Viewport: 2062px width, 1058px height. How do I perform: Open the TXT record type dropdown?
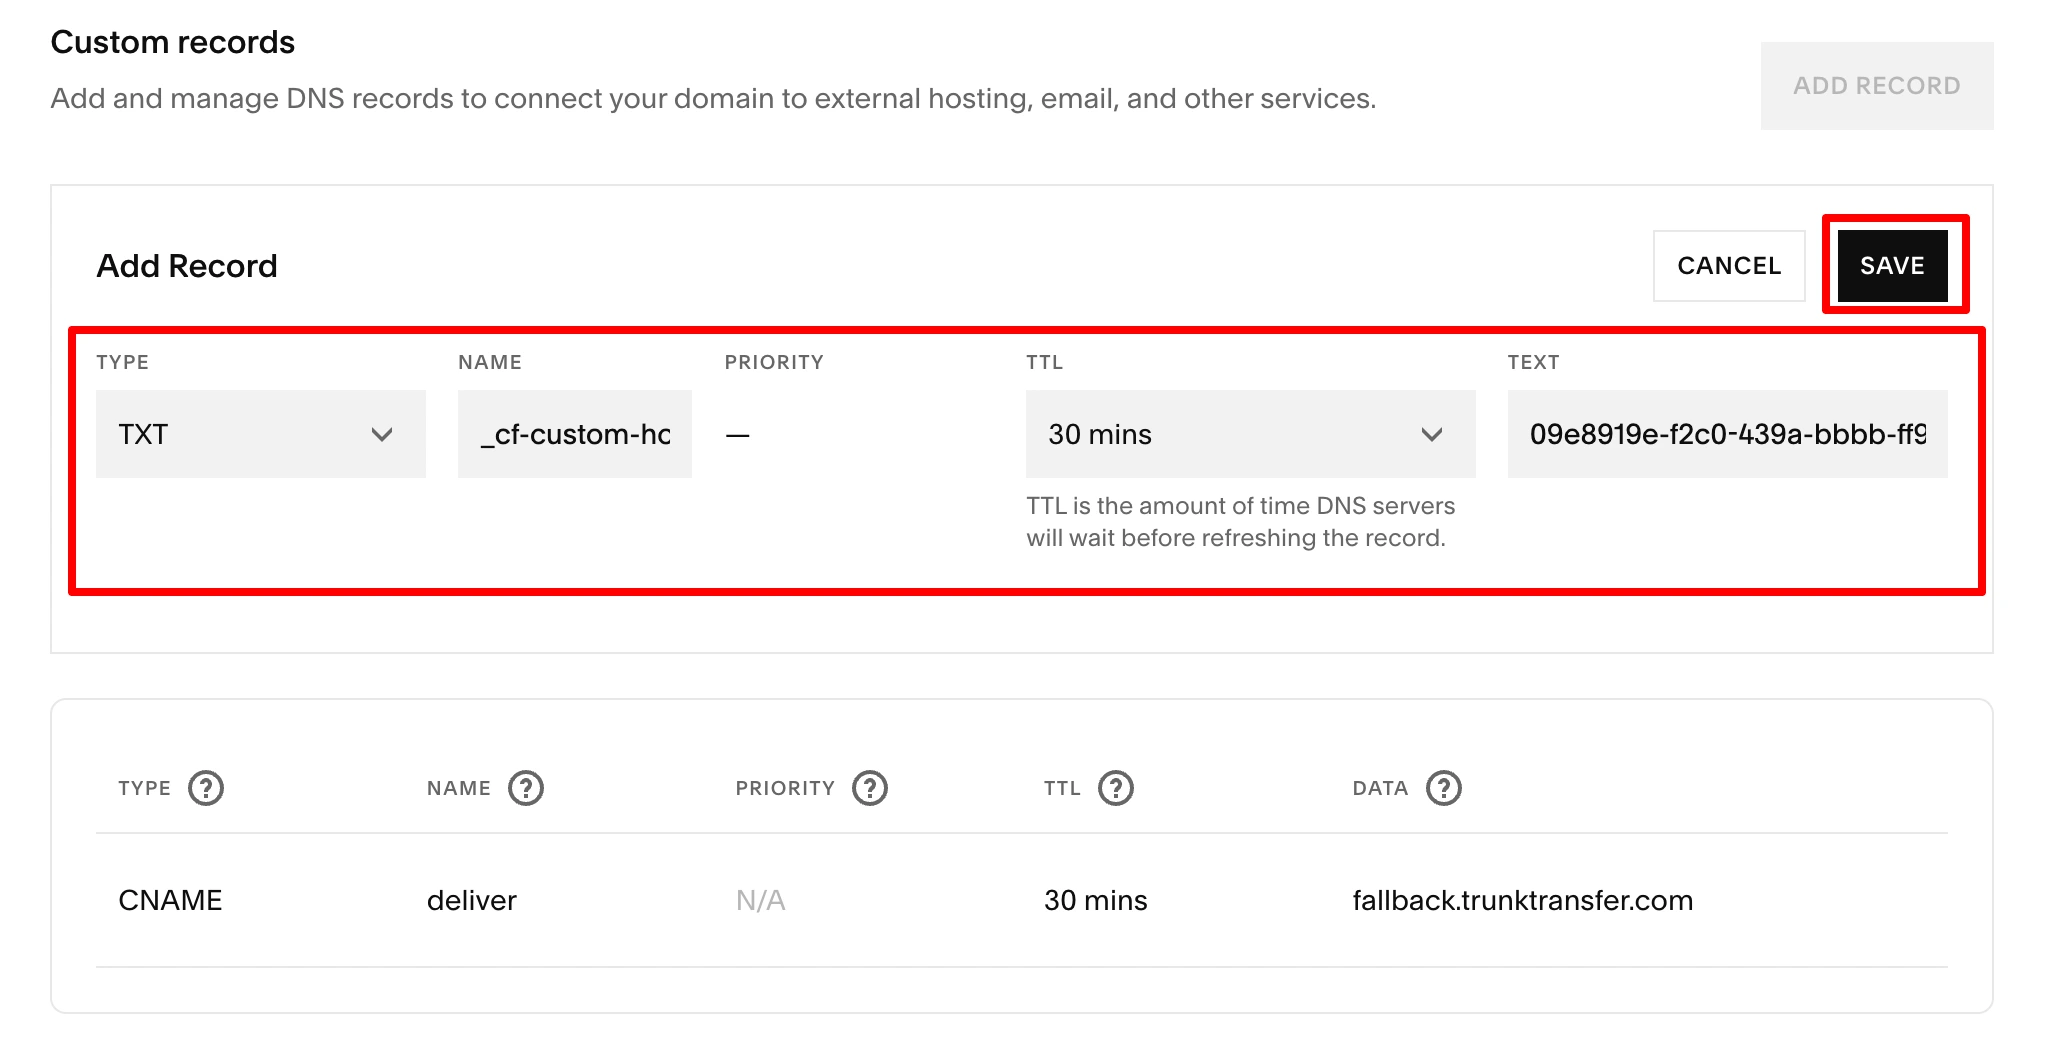point(261,434)
